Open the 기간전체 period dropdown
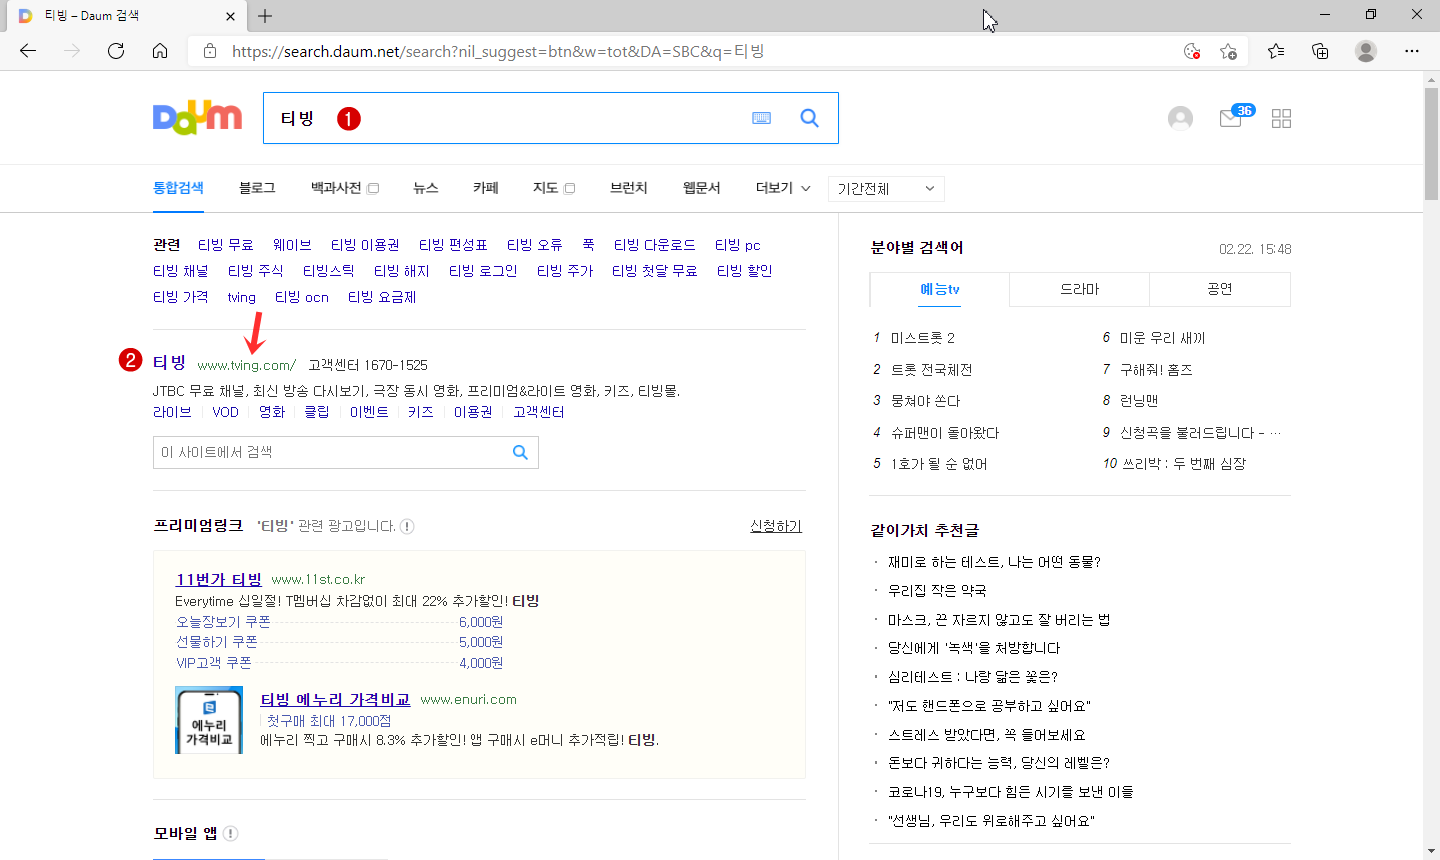The height and width of the screenshot is (860, 1440). pyautogui.click(x=886, y=188)
